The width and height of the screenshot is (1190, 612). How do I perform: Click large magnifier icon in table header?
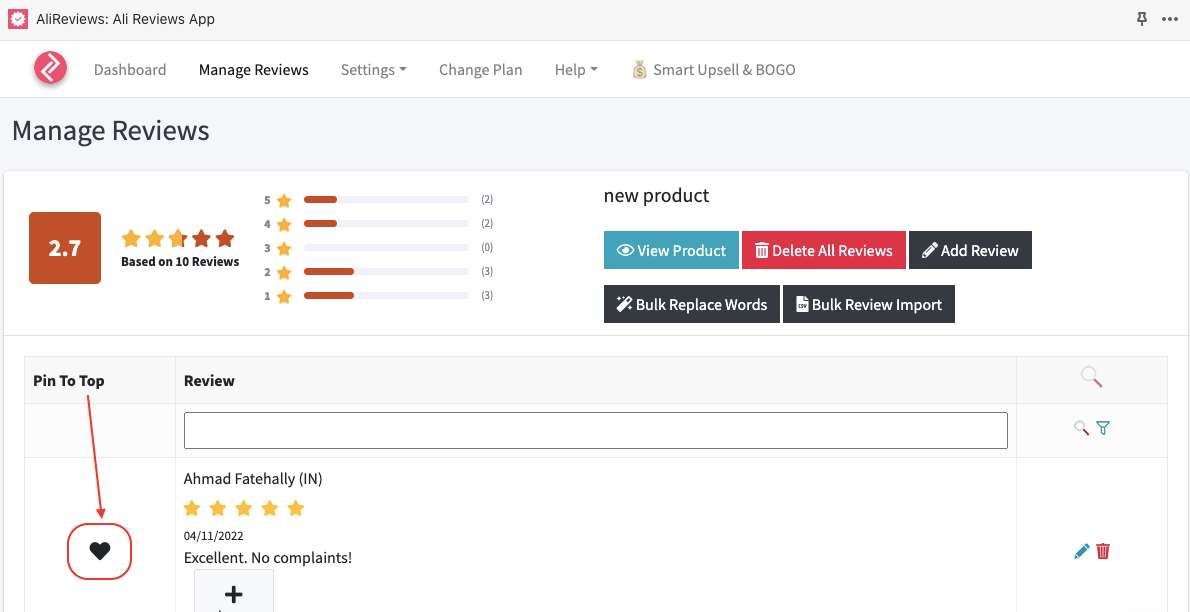pos(1091,377)
